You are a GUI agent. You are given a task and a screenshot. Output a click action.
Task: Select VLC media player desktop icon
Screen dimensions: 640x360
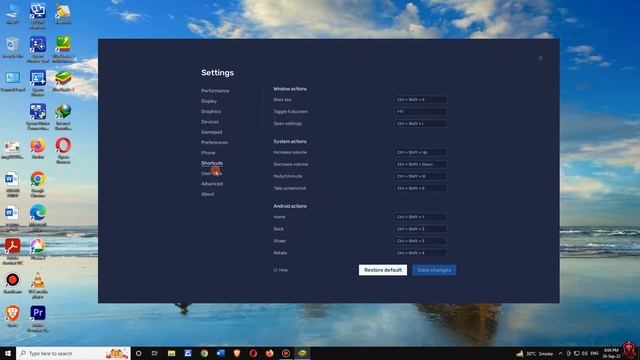(x=38, y=285)
